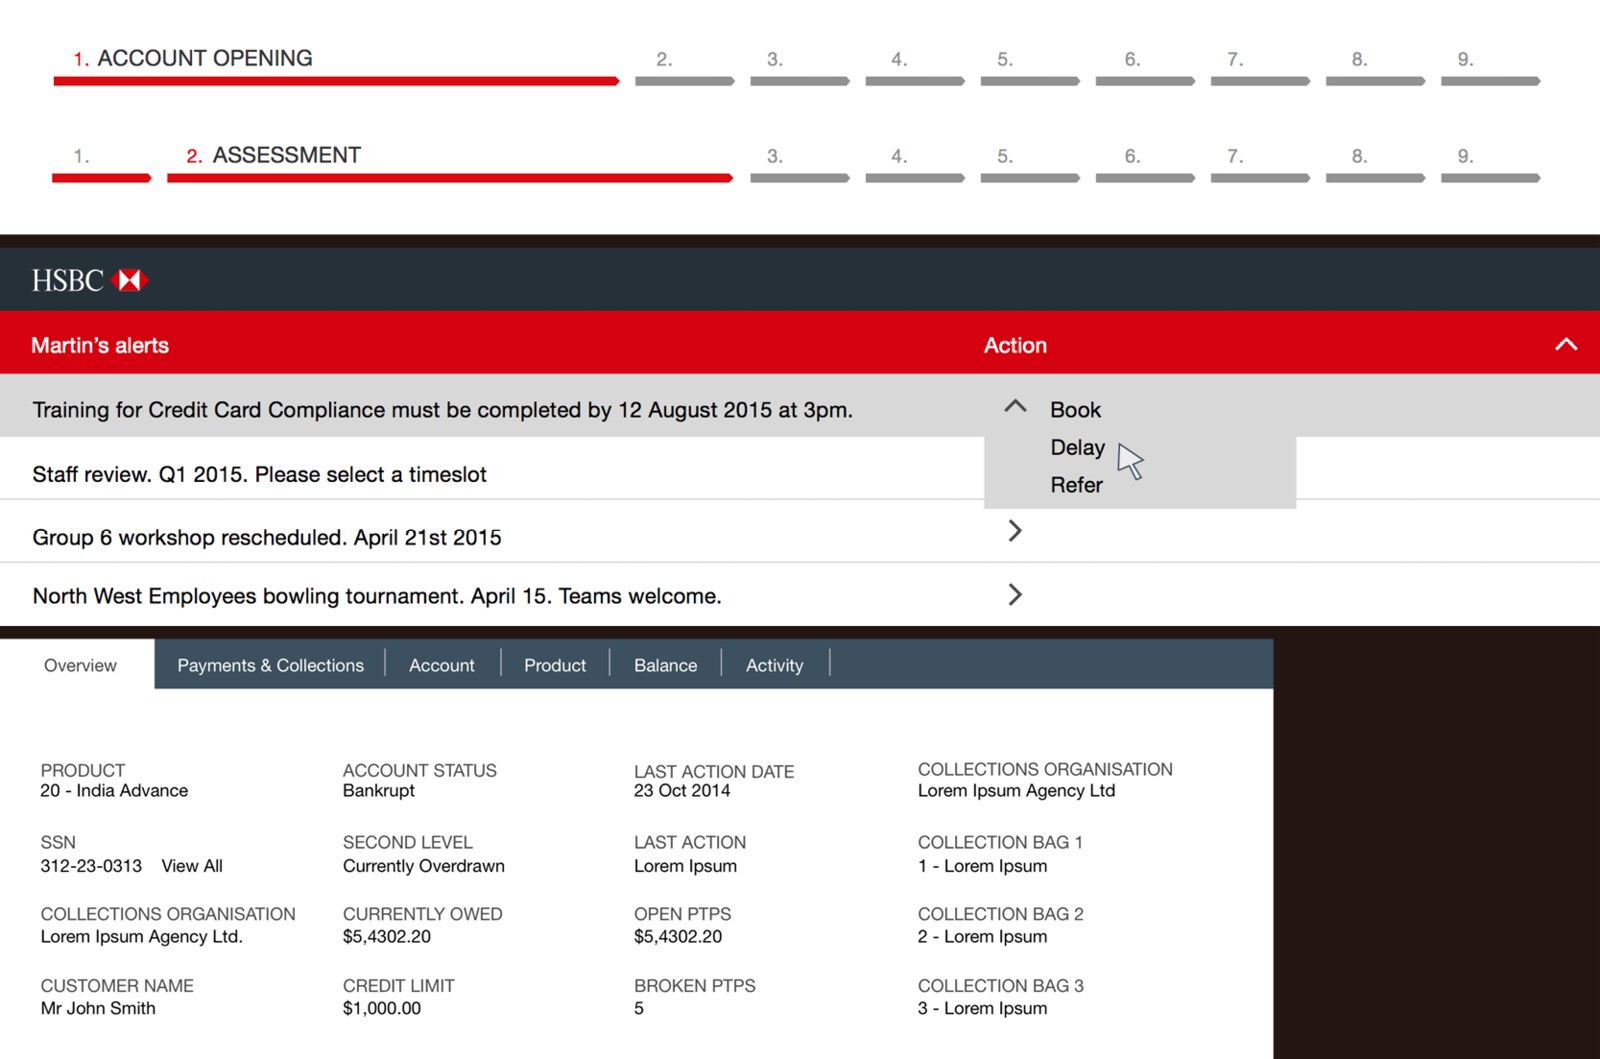Click the credit limit $1,000.00 value

pos(382,1008)
